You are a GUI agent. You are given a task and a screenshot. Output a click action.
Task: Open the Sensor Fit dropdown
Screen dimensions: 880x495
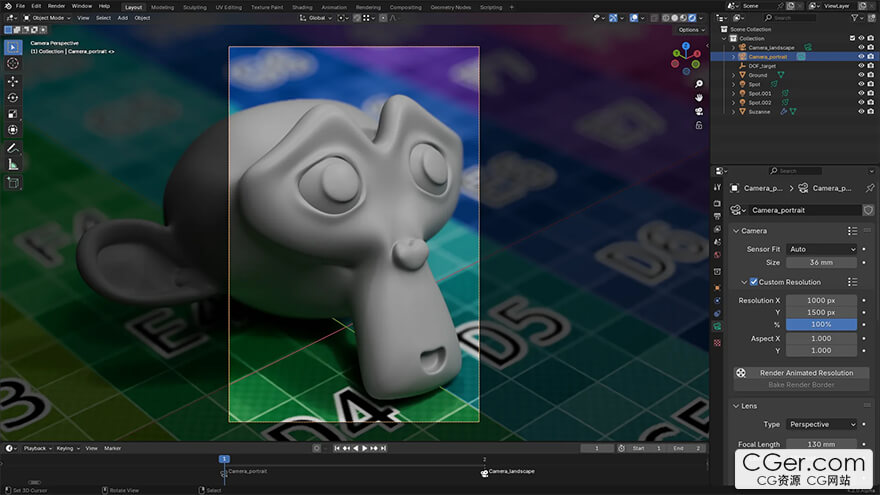(821, 249)
